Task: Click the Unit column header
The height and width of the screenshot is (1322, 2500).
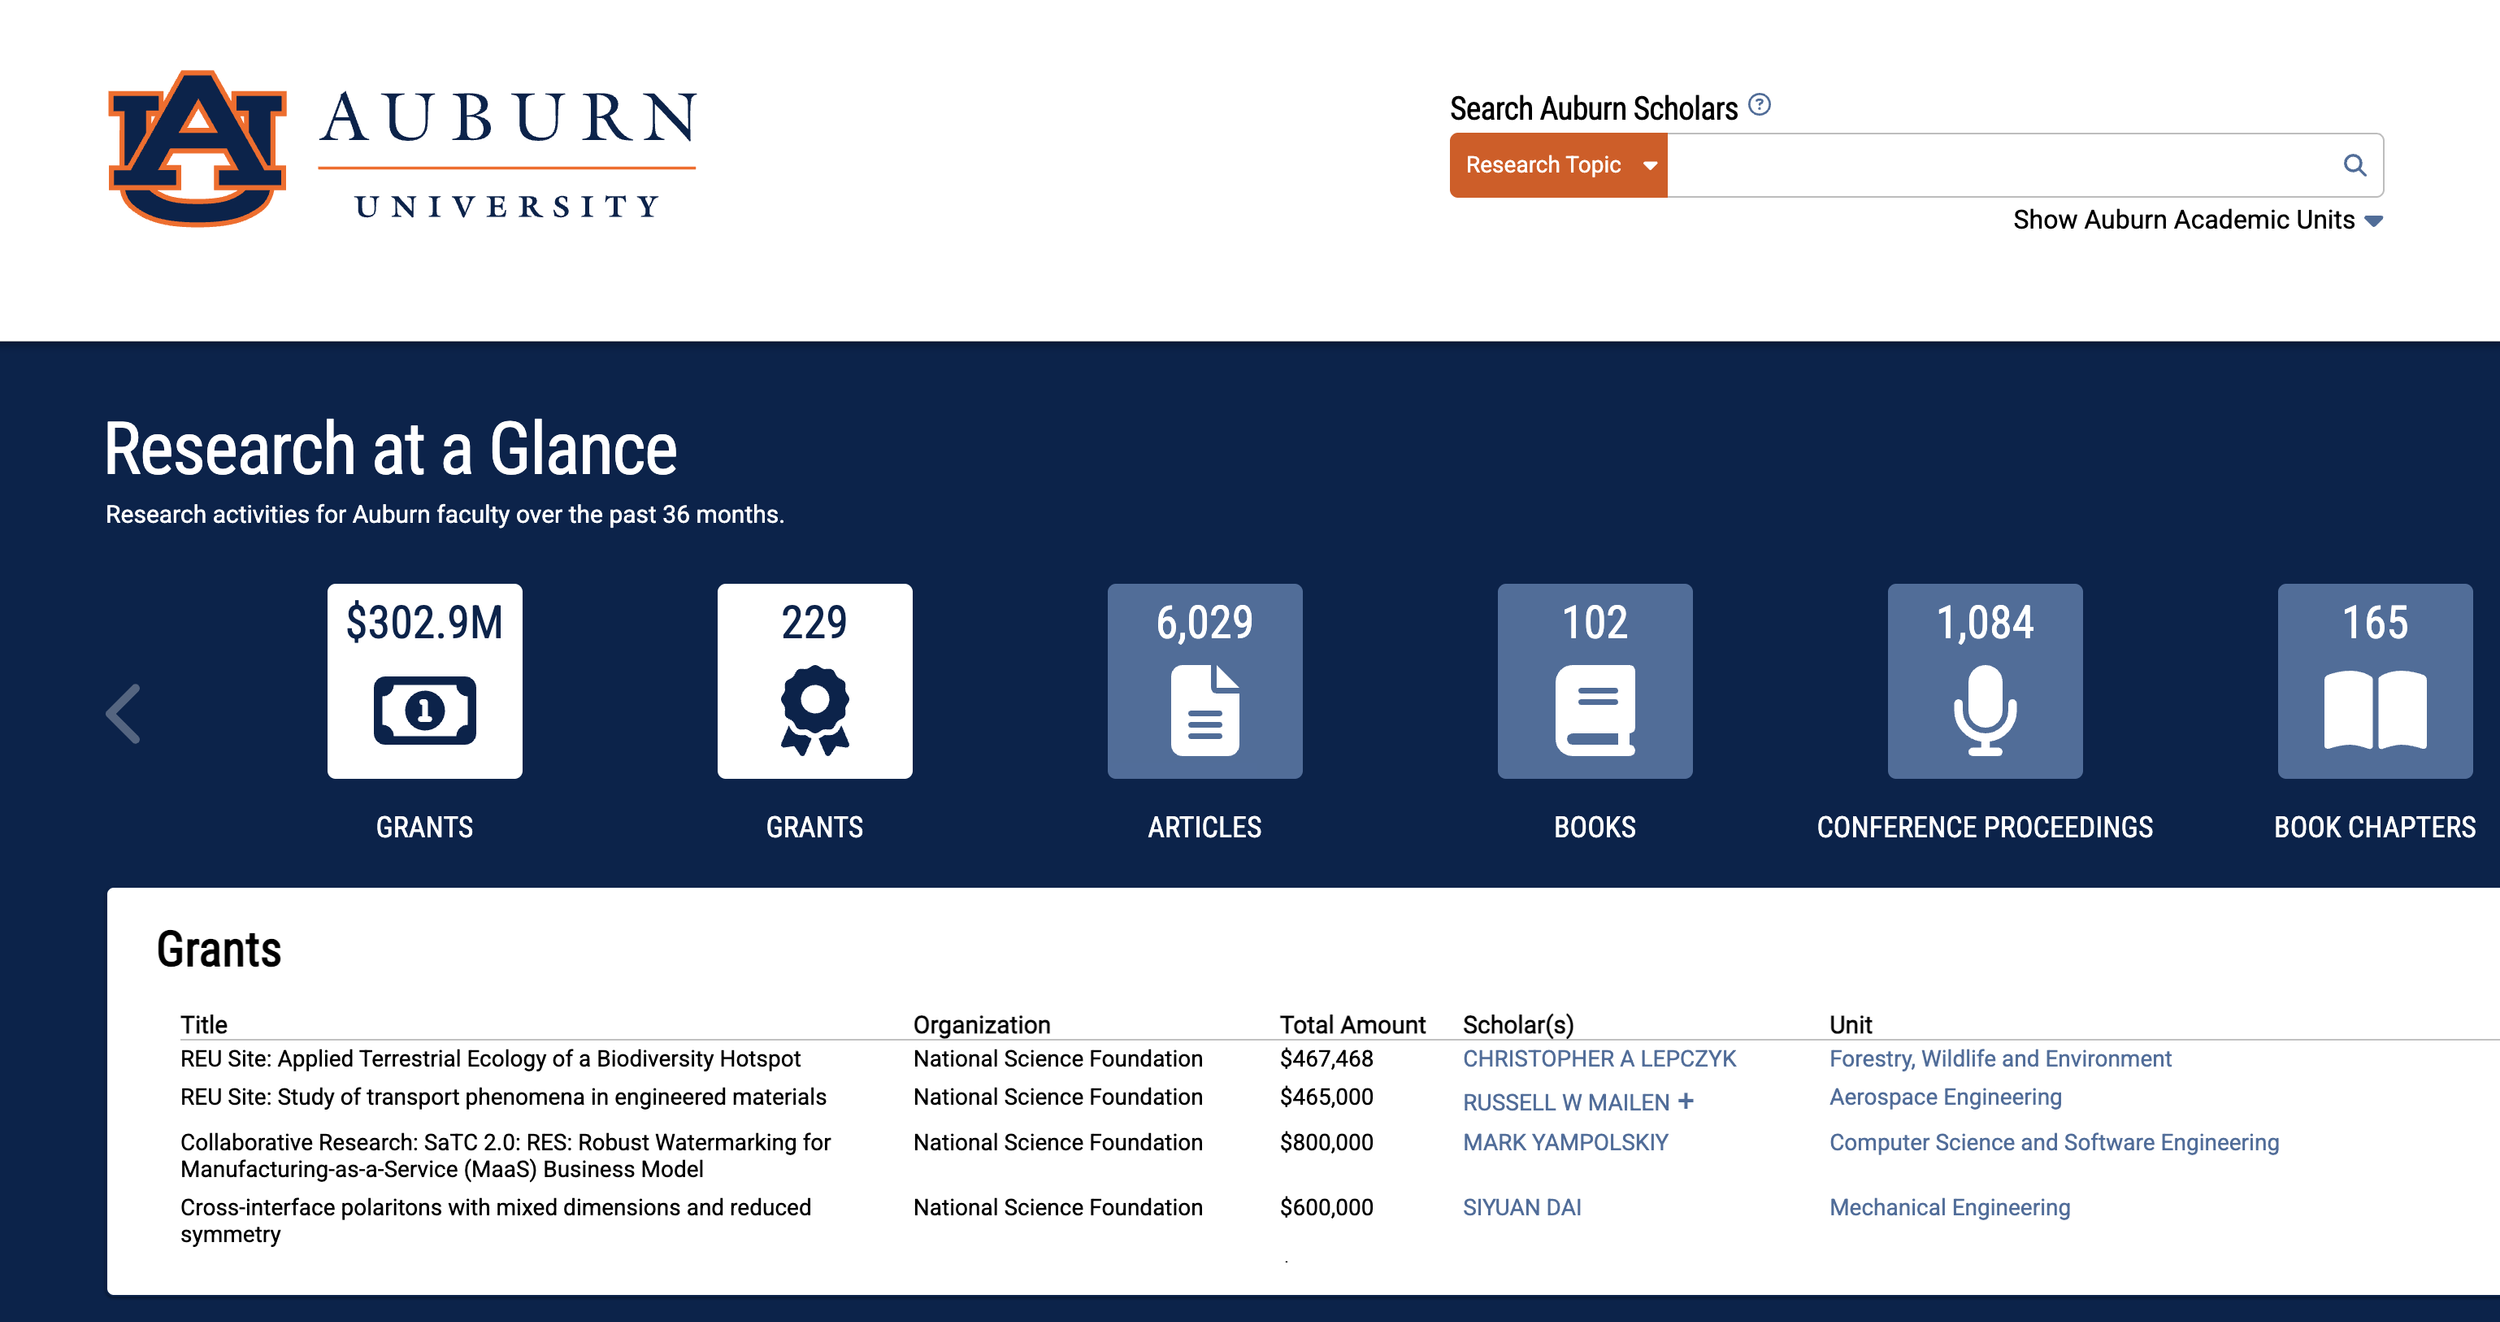Action: [x=1851, y=1025]
